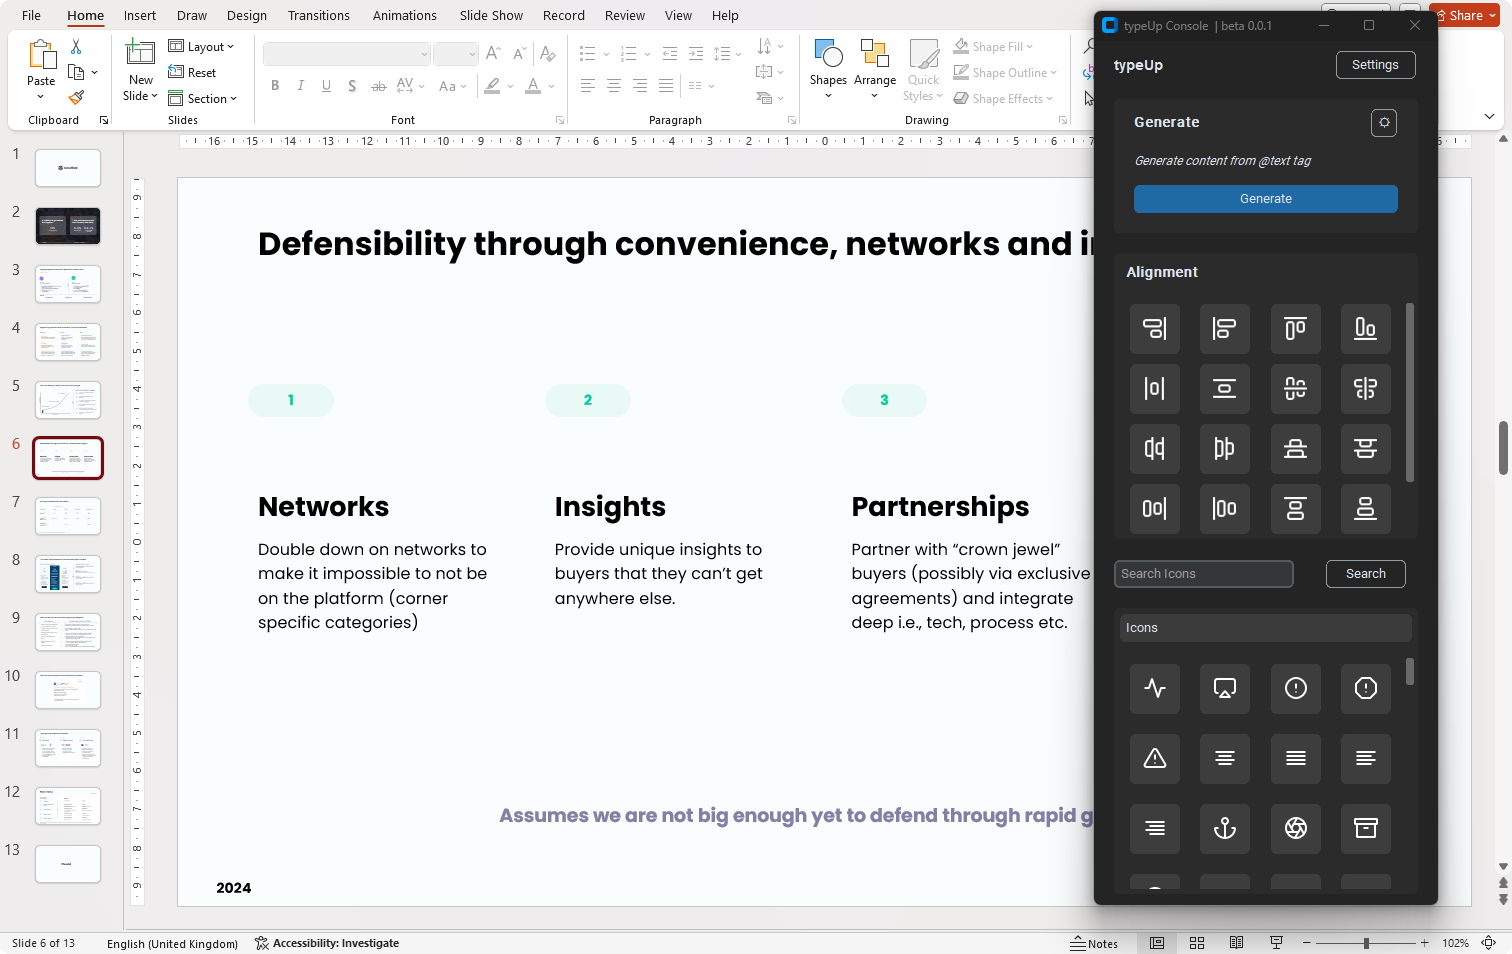The width and height of the screenshot is (1512, 954).
Task: Open the Generate settings gear icon
Action: [x=1383, y=122]
